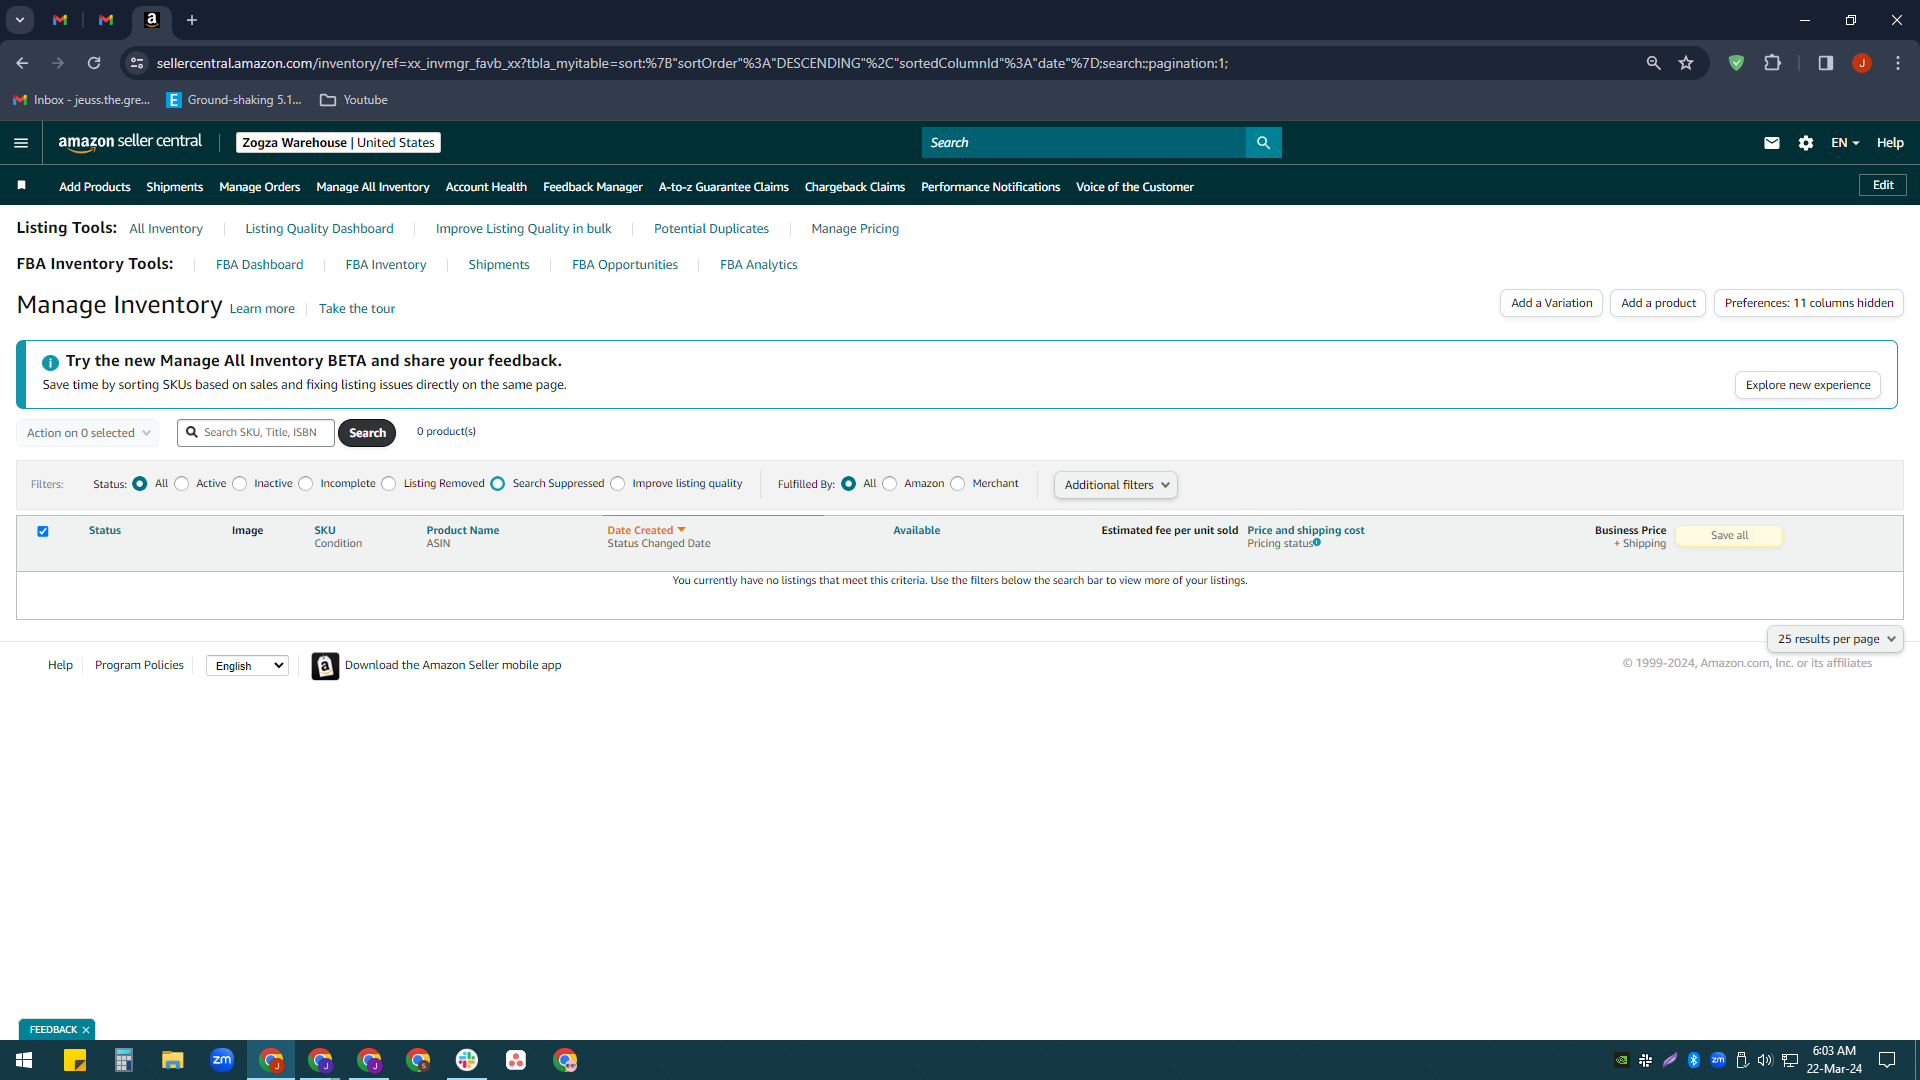This screenshot has height=1080, width=1920.
Task: Click the info icon in BETA banner
Action: (50, 362)
